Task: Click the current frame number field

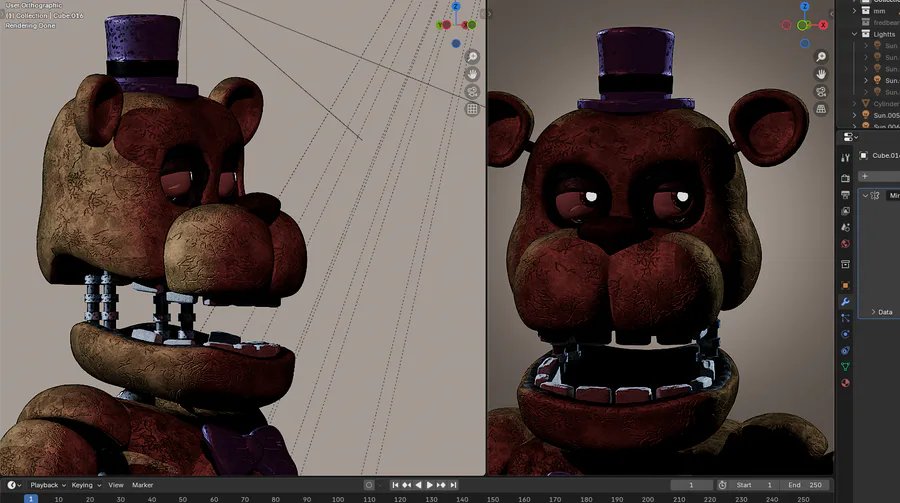Action: point(692,485)
